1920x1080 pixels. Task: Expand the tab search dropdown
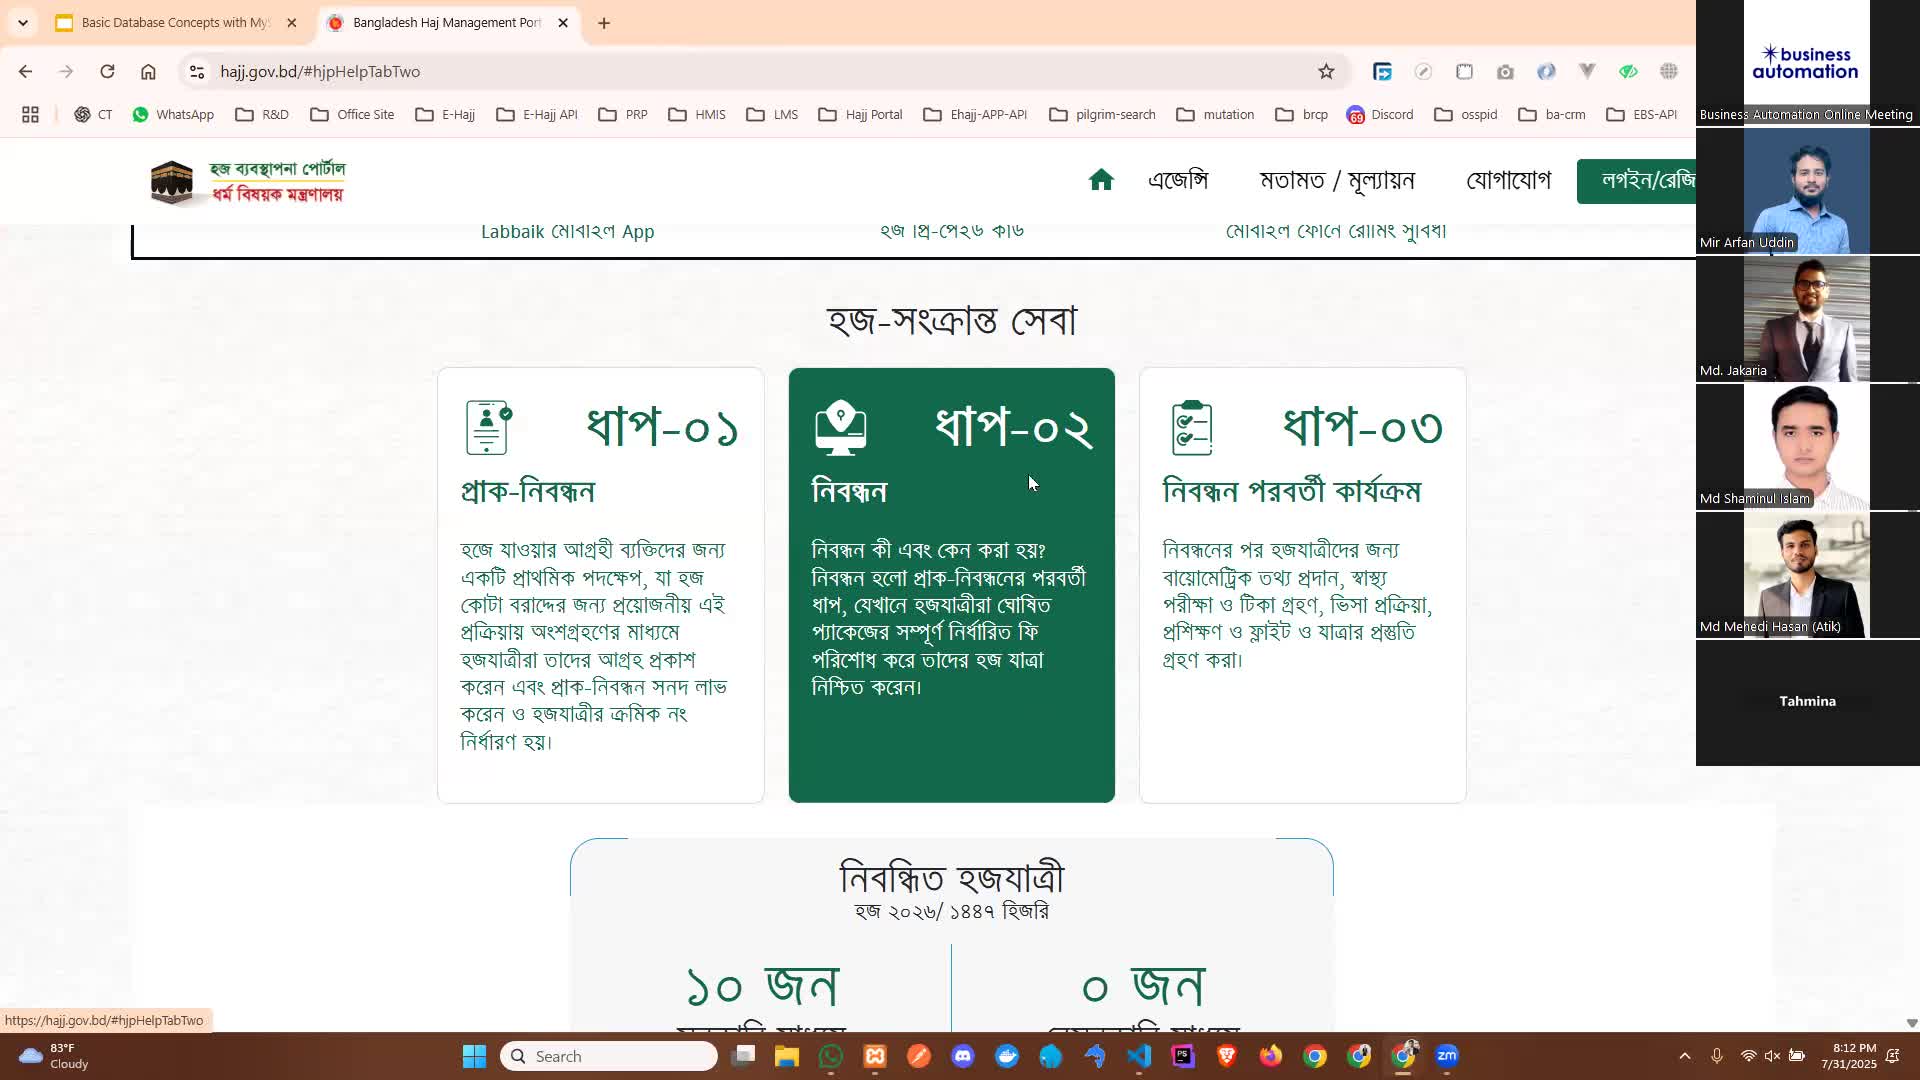[23, 23]
